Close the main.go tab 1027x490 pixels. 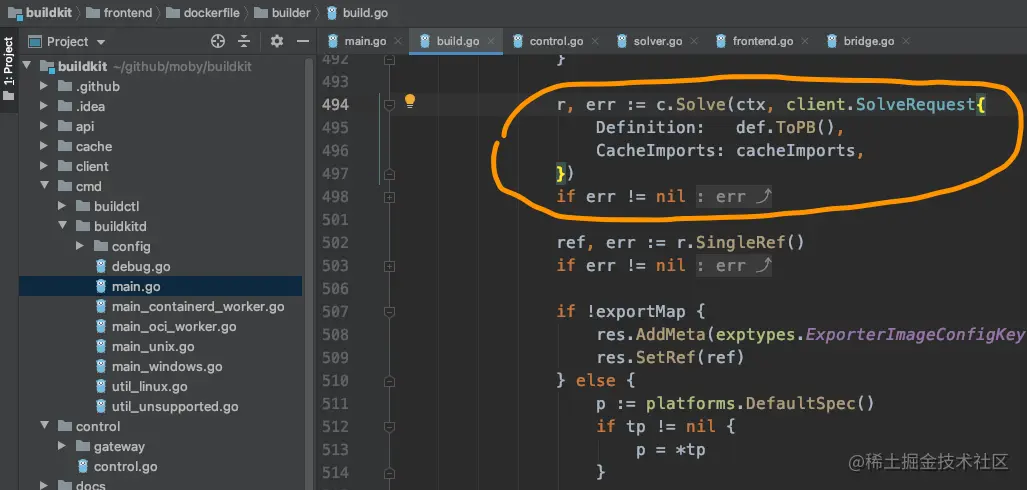[x=398, y=41]
